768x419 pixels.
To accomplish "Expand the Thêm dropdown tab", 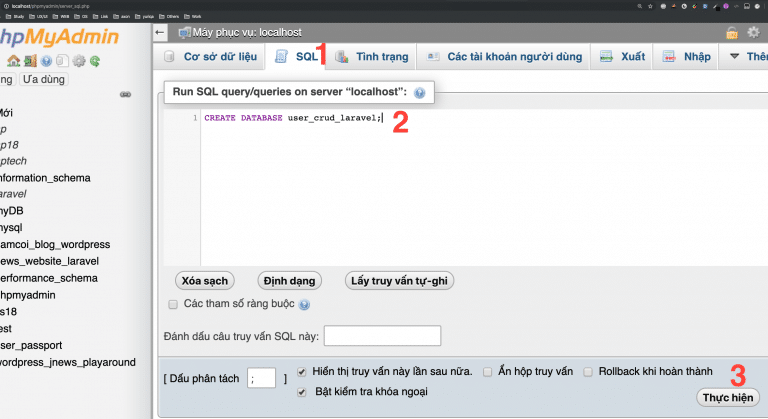I will [746, 56].
